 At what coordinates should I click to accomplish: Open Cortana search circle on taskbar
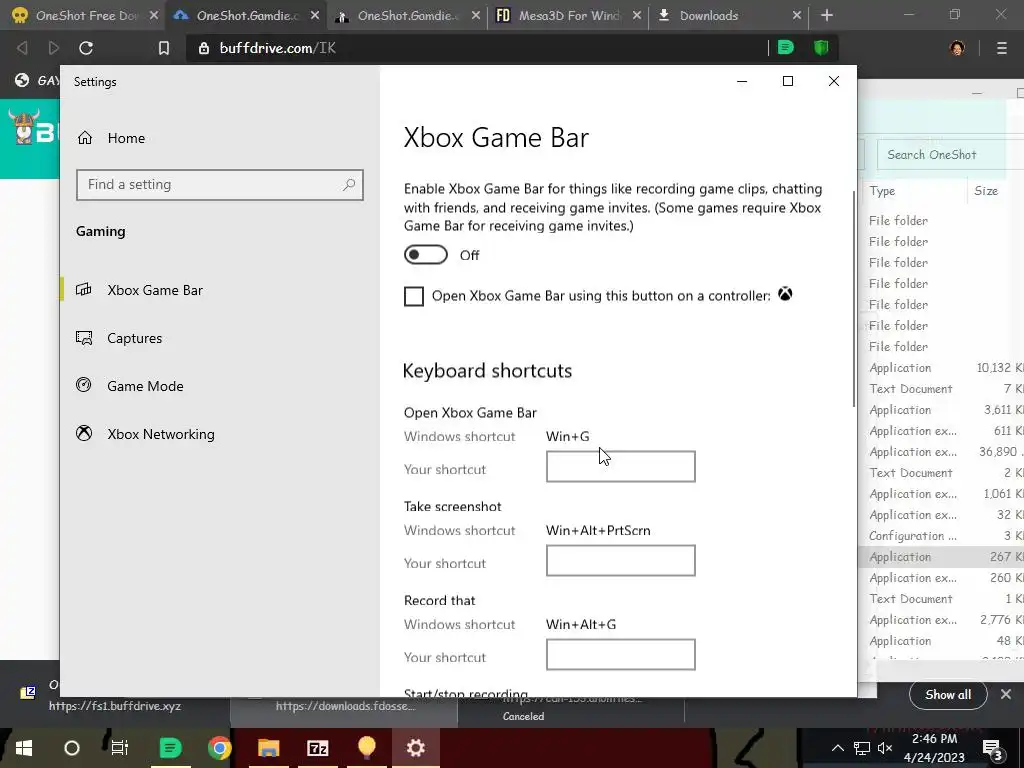(72, 748)
